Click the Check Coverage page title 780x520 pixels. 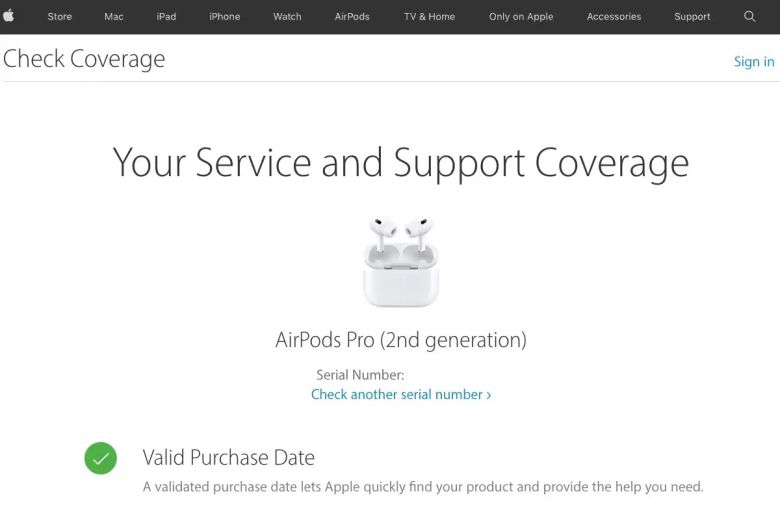[x=84, y=59]
